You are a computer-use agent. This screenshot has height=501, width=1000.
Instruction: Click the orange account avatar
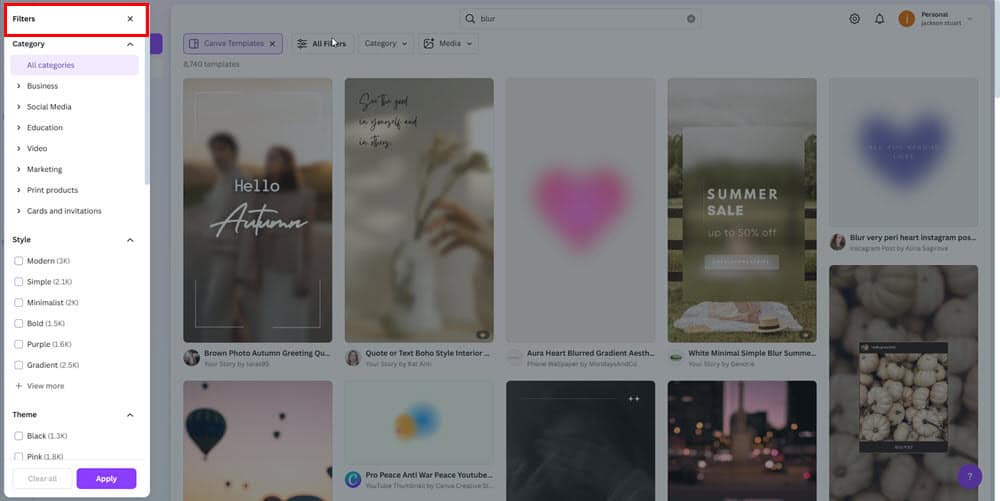click(x=906, y=19)
